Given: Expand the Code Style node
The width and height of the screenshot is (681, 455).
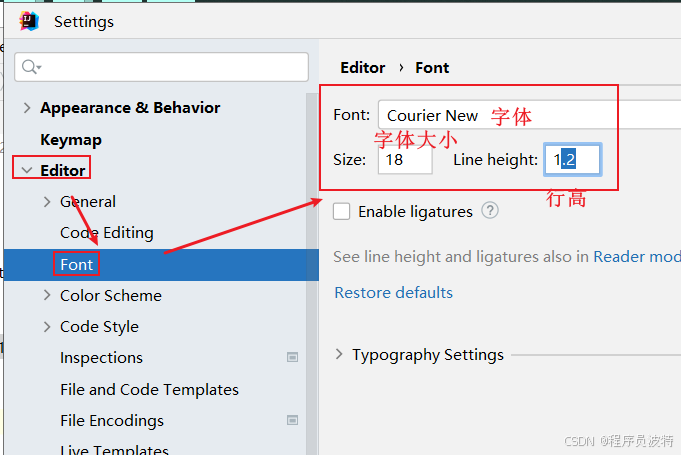Looking at the screenshot, I should point(47,326).
